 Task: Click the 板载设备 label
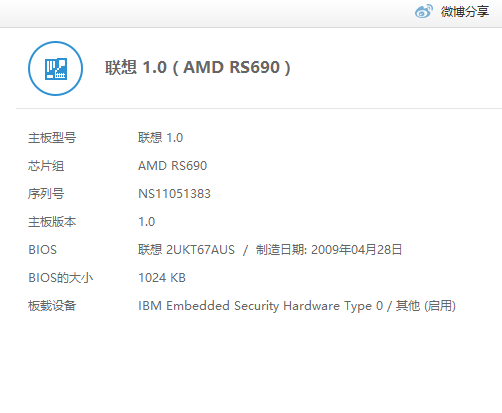[52, 306]
